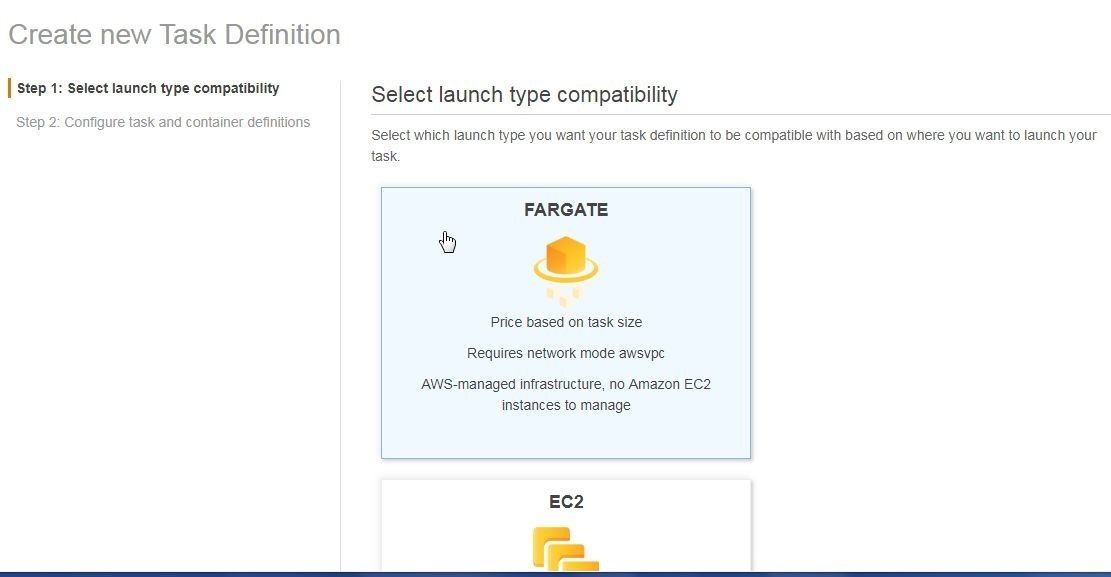Click the 'Requires network mode awsvpc' text
This screenshot has height=577, width=1111.
[x=566, y=353]
